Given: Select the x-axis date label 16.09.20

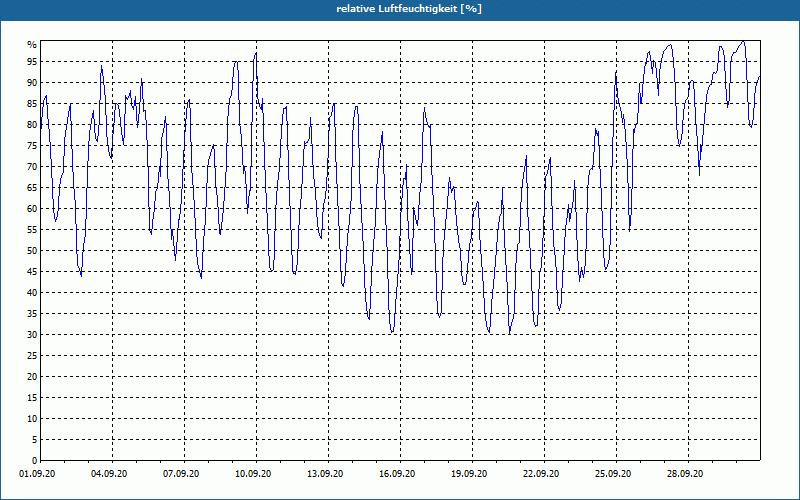Looking at the screenshot, I should point(397,474).
